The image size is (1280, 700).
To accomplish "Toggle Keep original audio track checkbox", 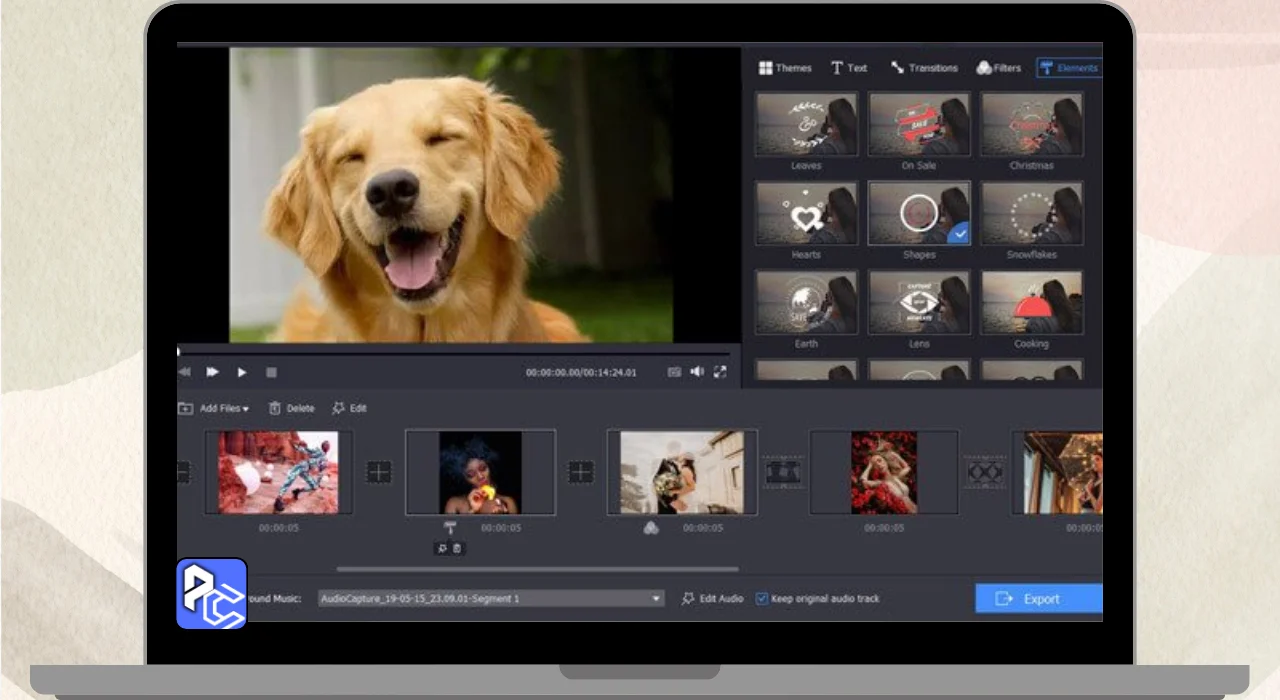I will [x=762, y=599].
